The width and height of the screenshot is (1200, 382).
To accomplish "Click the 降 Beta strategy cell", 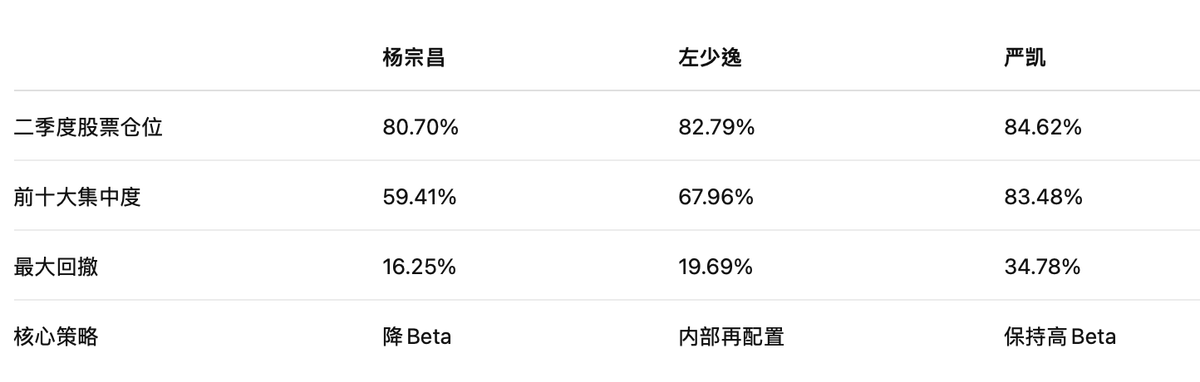I will tap(417, 336).
